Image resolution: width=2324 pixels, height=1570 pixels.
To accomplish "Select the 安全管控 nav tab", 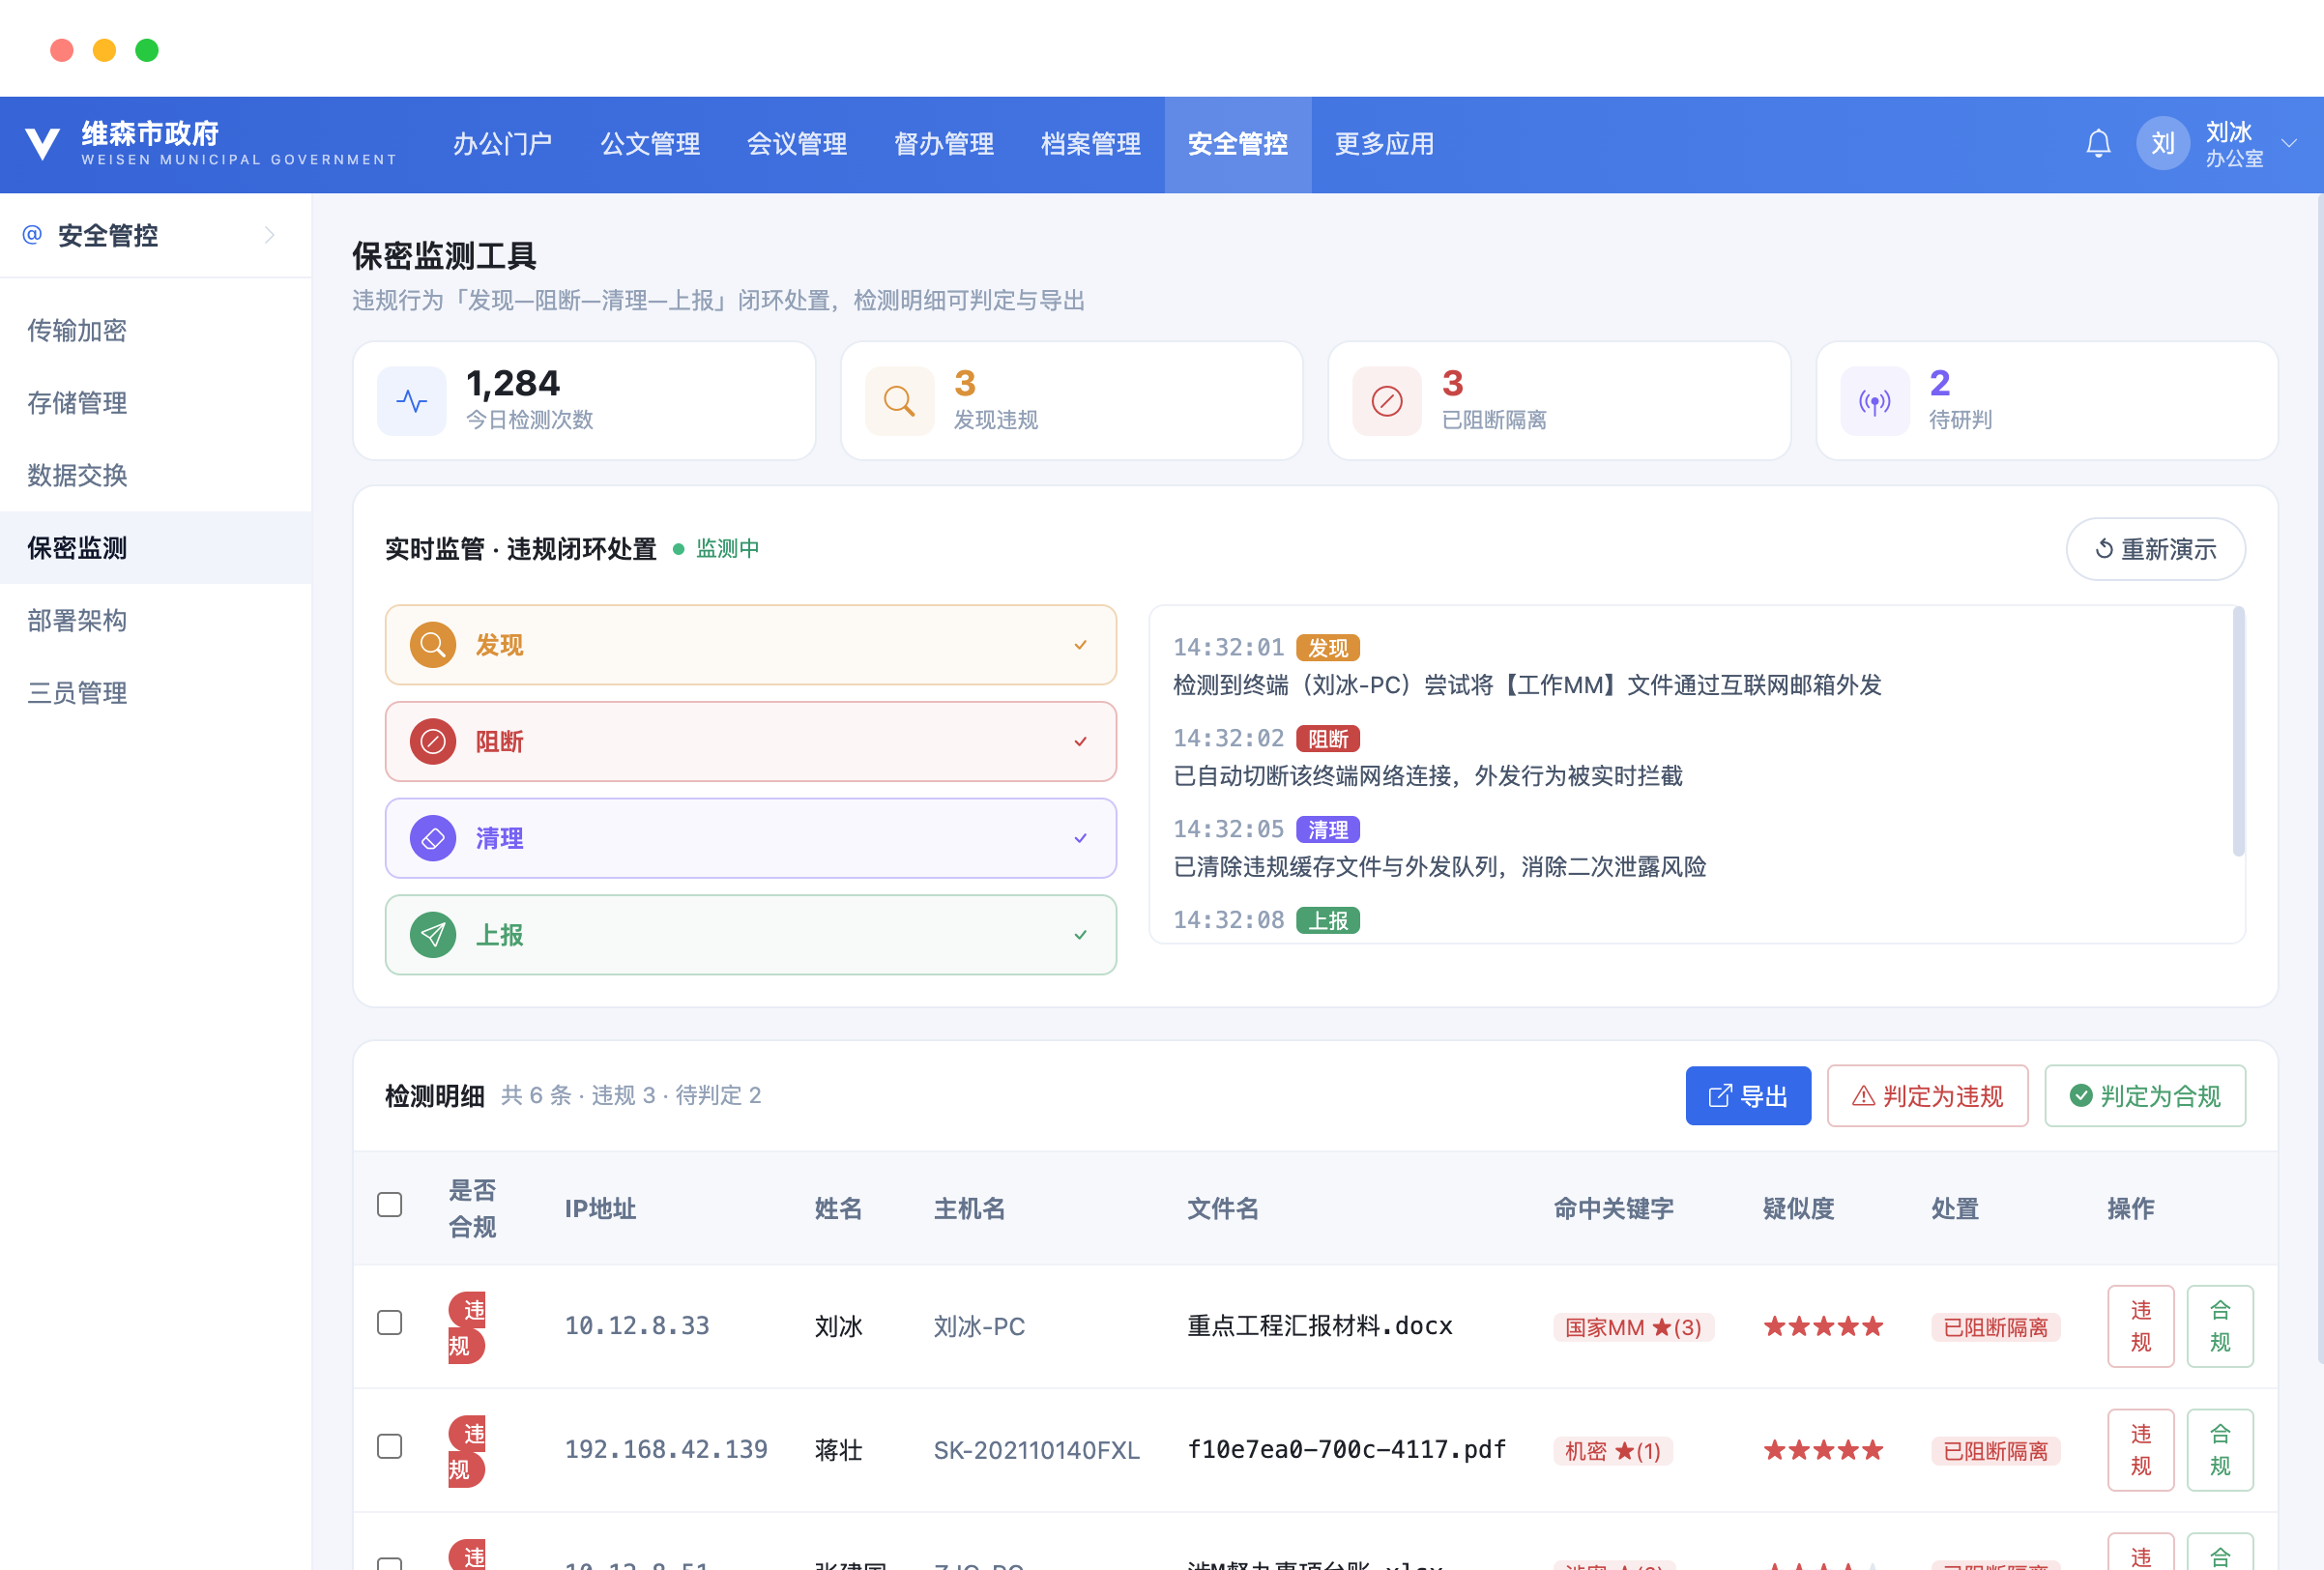I will click(1238, 144).
